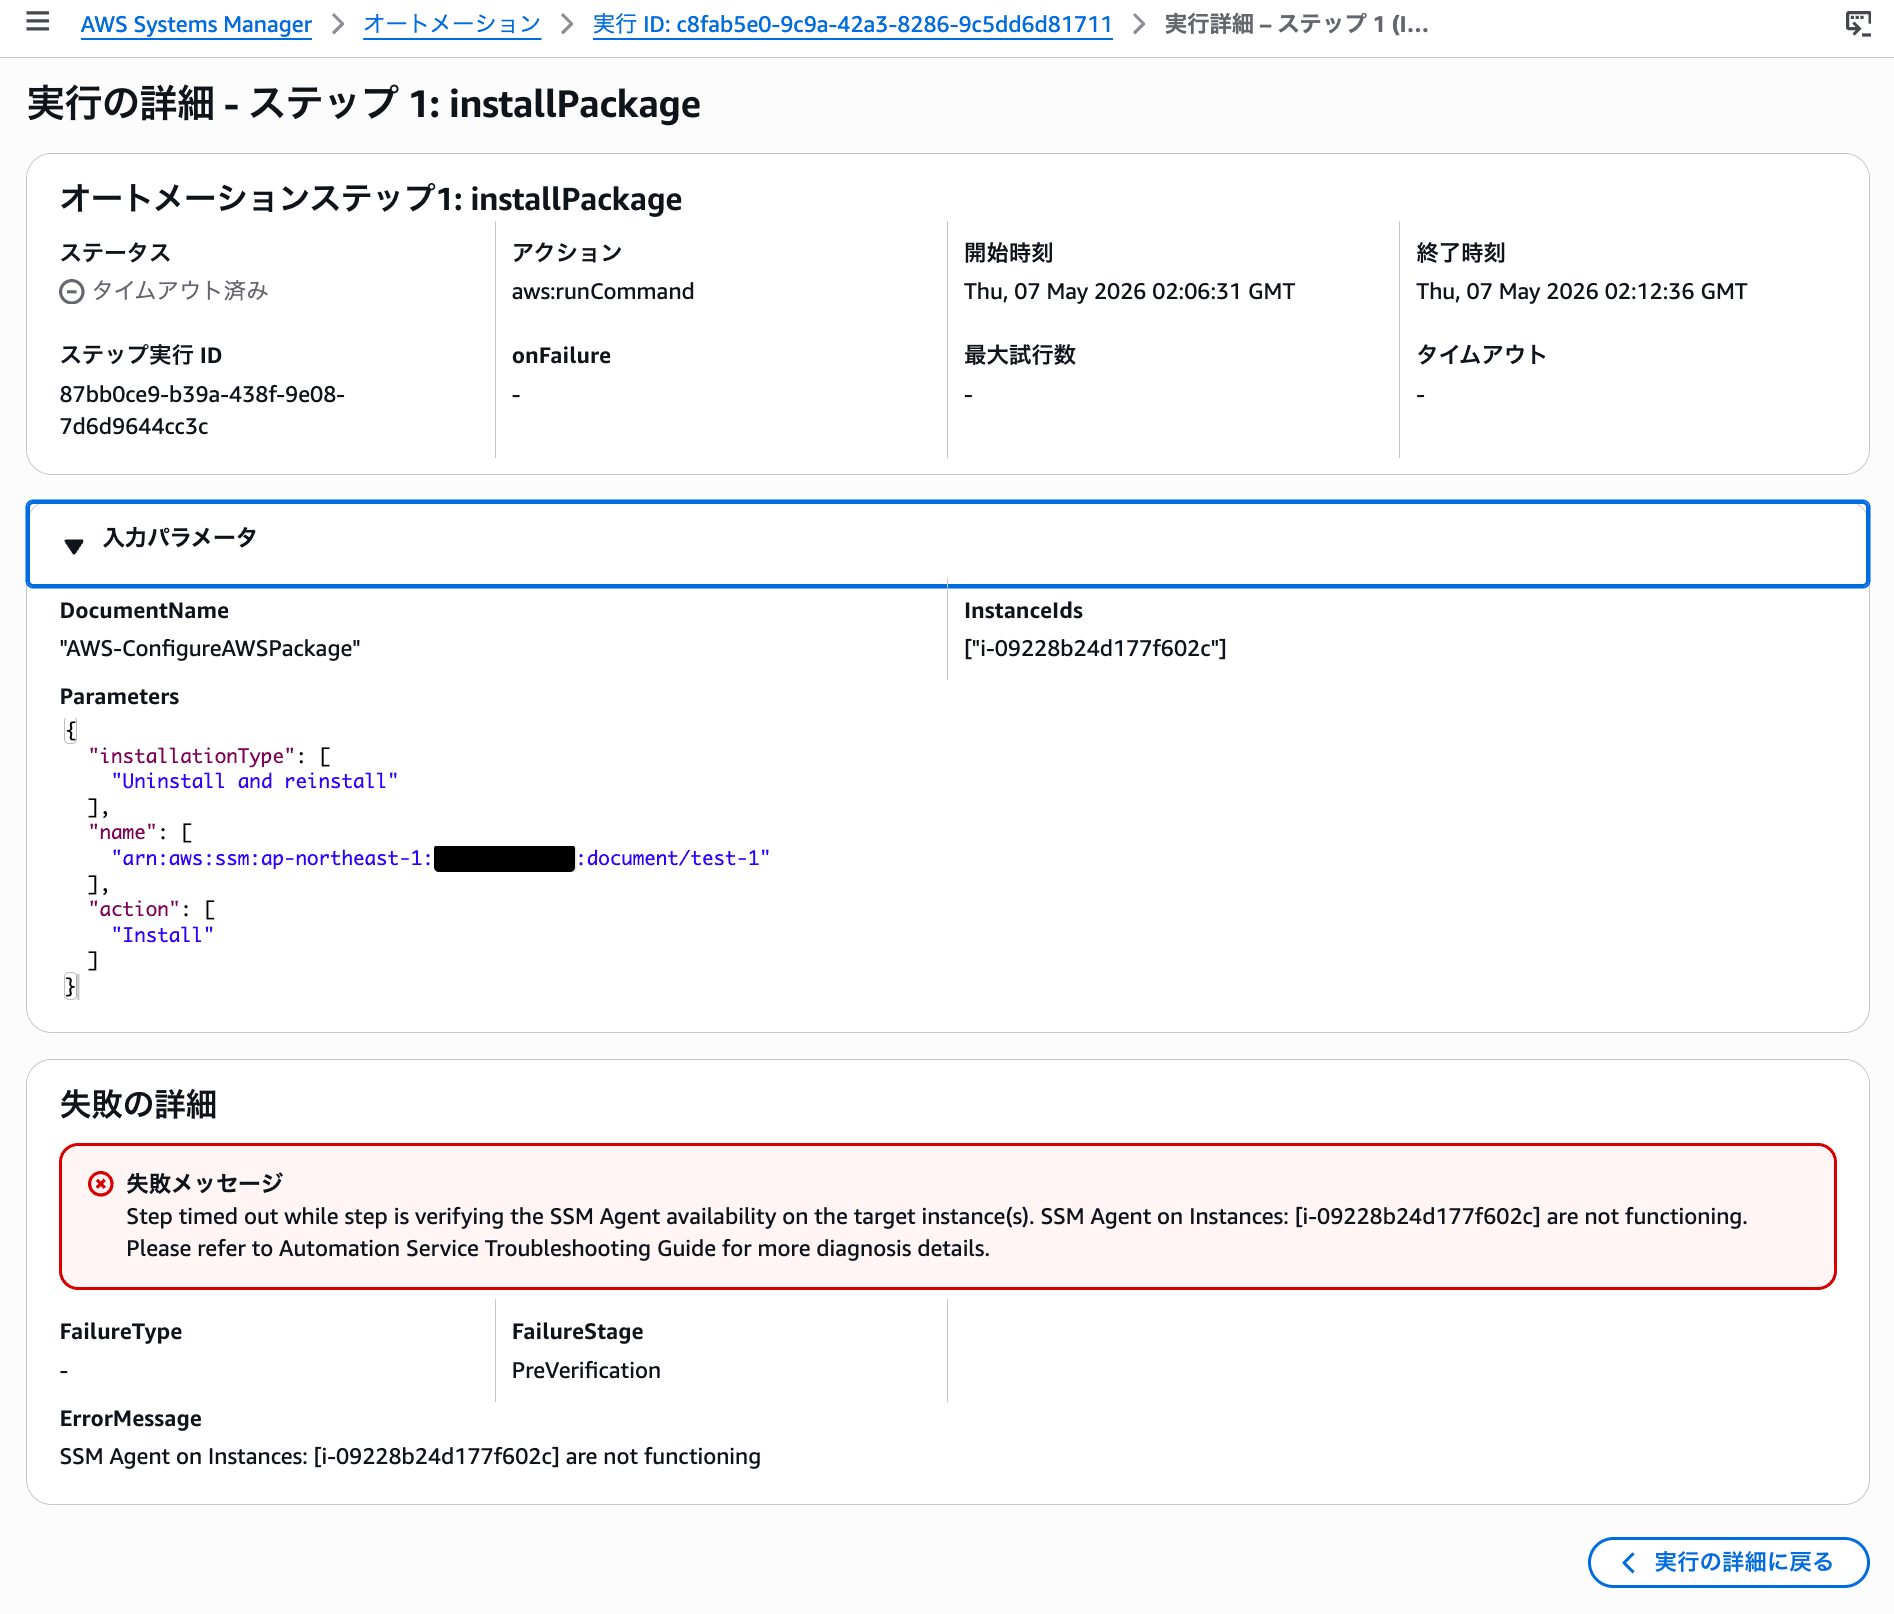Click the document/test-1 ARN string

click(441, 858)
